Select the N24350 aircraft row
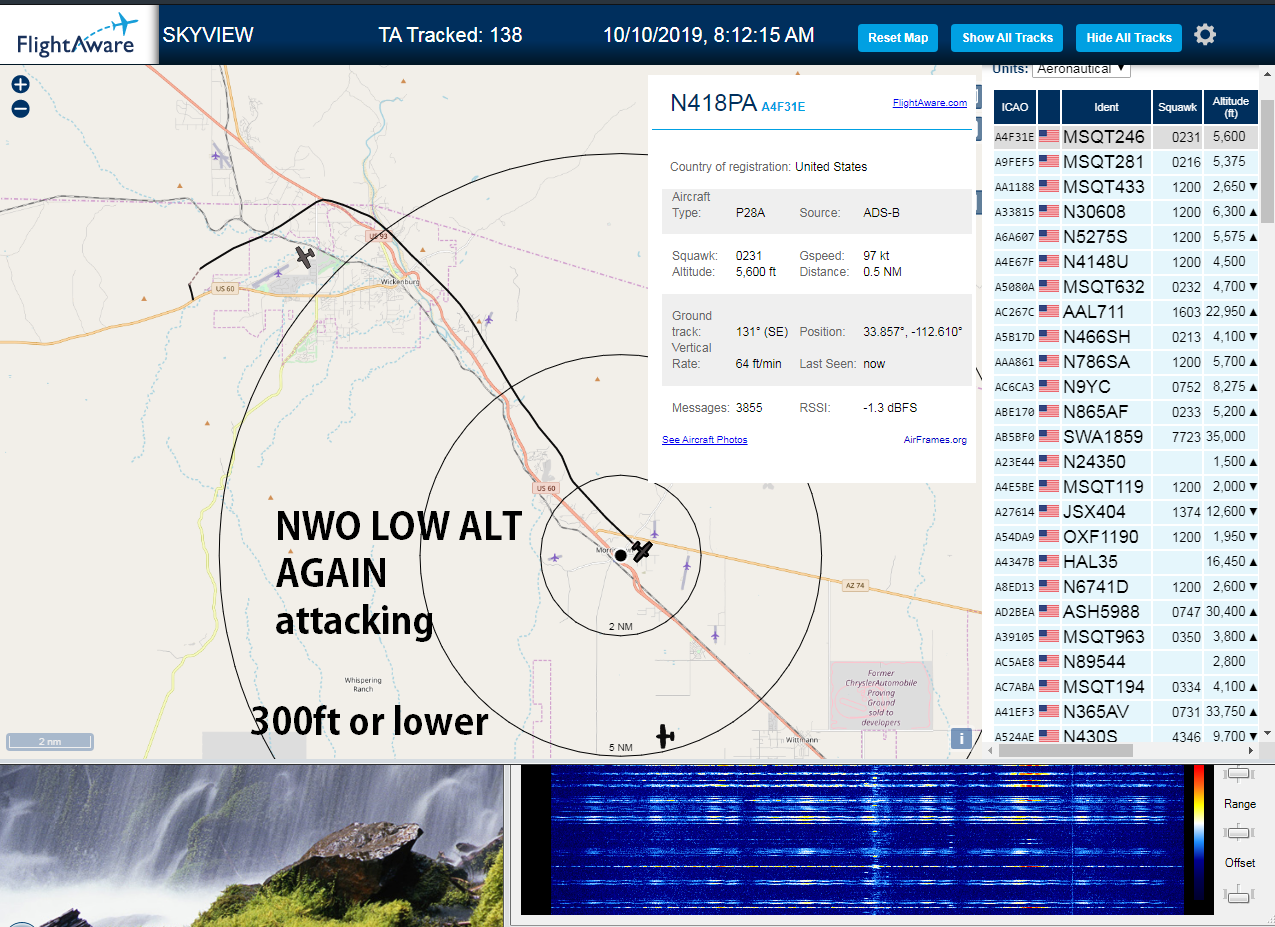Image resolution: width=1275 pixels, height=927 pixels. (x=1126, y=461)
